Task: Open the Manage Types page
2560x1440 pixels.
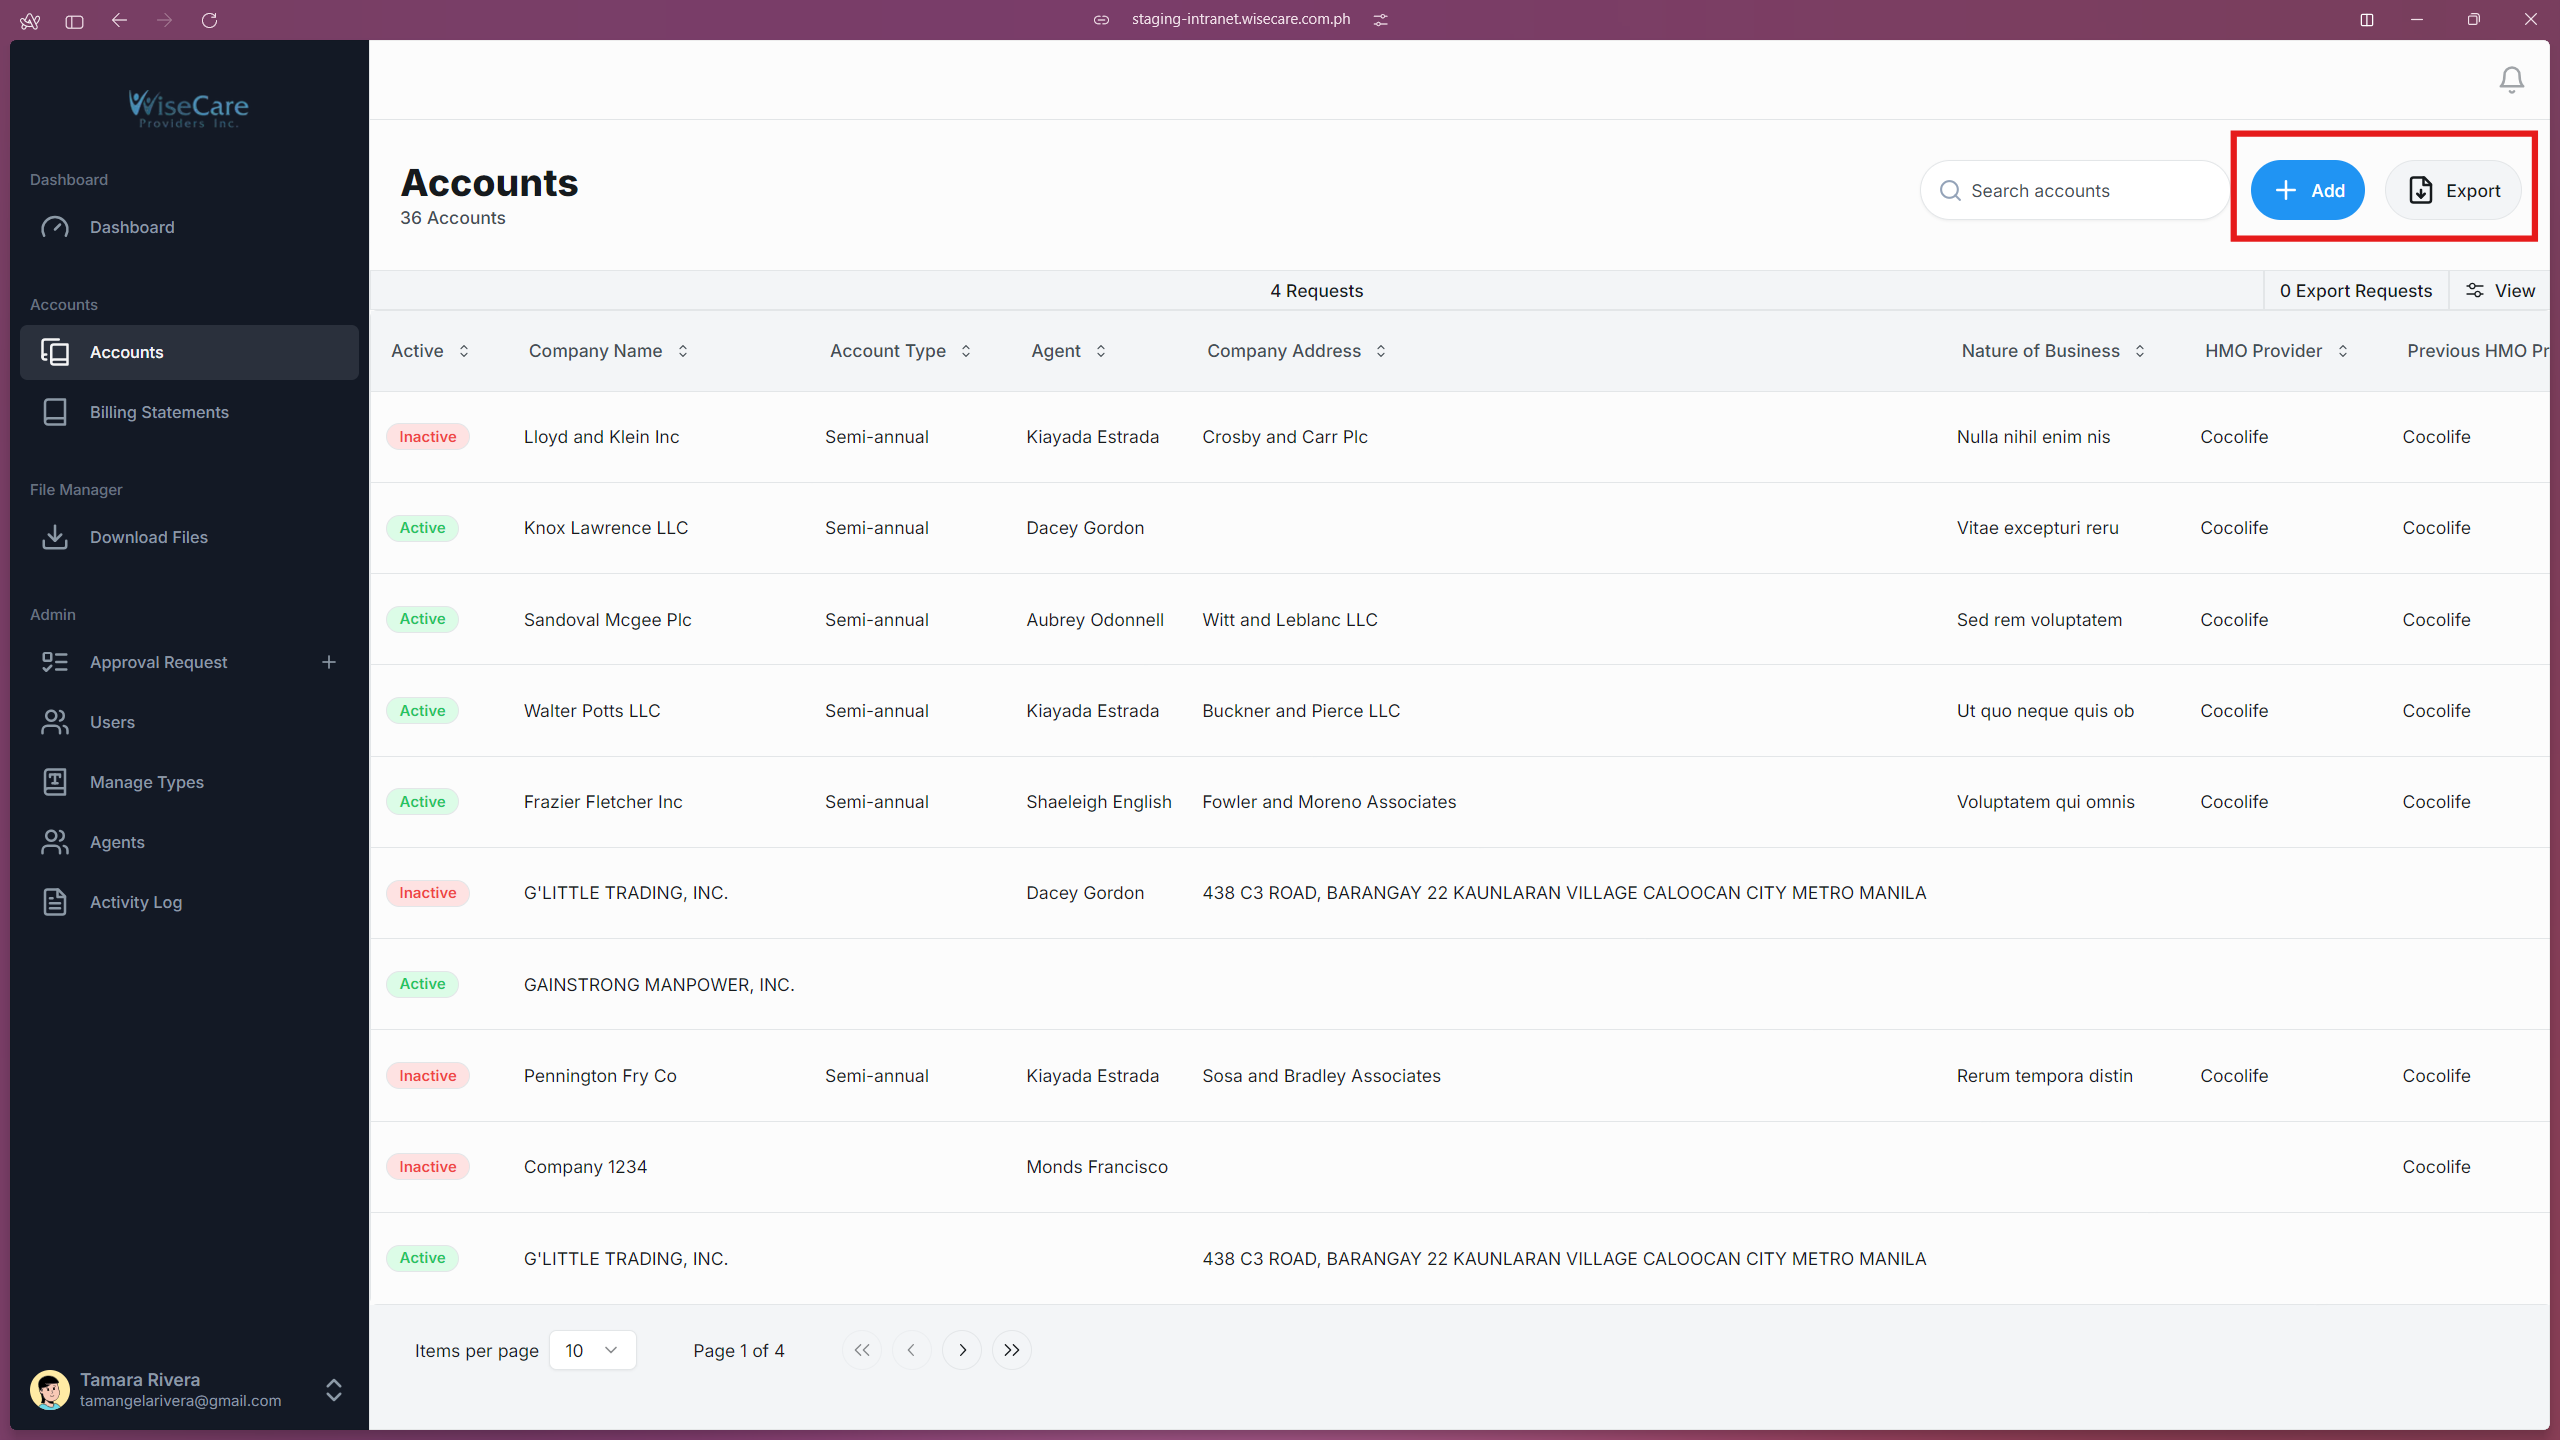Action: [x=146, y=782]
